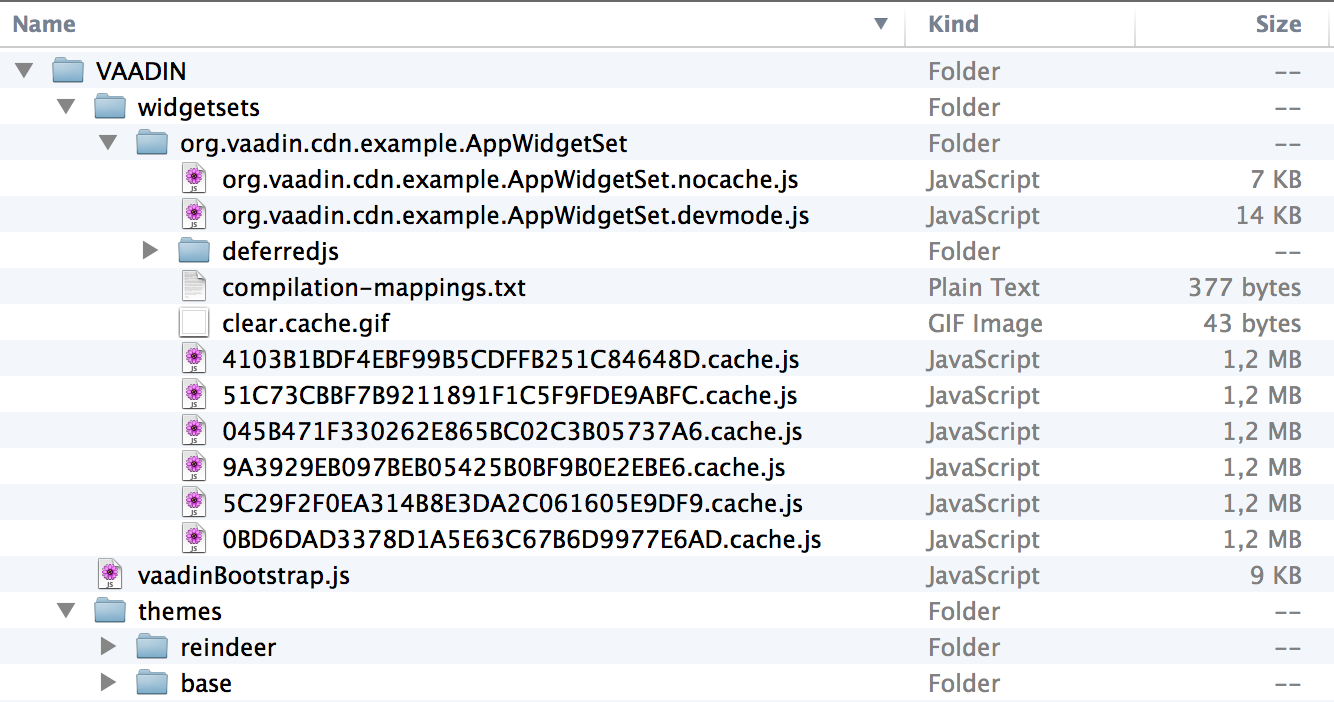Click the 51C73CBBF7B9211891F1C5F9FDE9ABFC.cache.js icon

(x=194, y=395)
